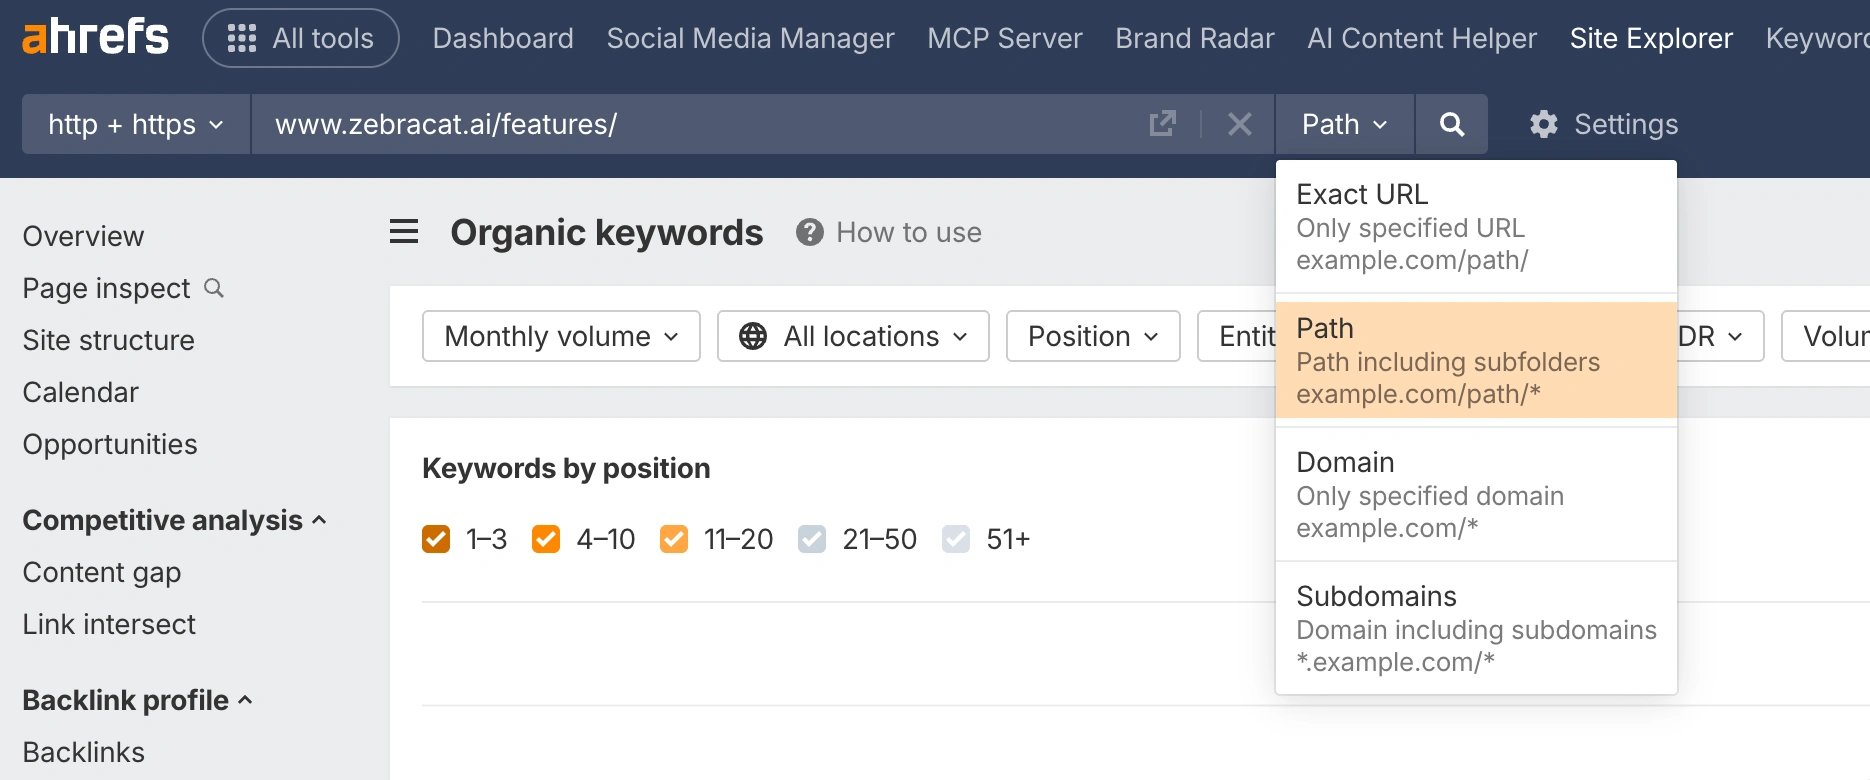The image size is (1870, 780).
Task: Click the Ahrefs logo
Action: tap(95, 37)
